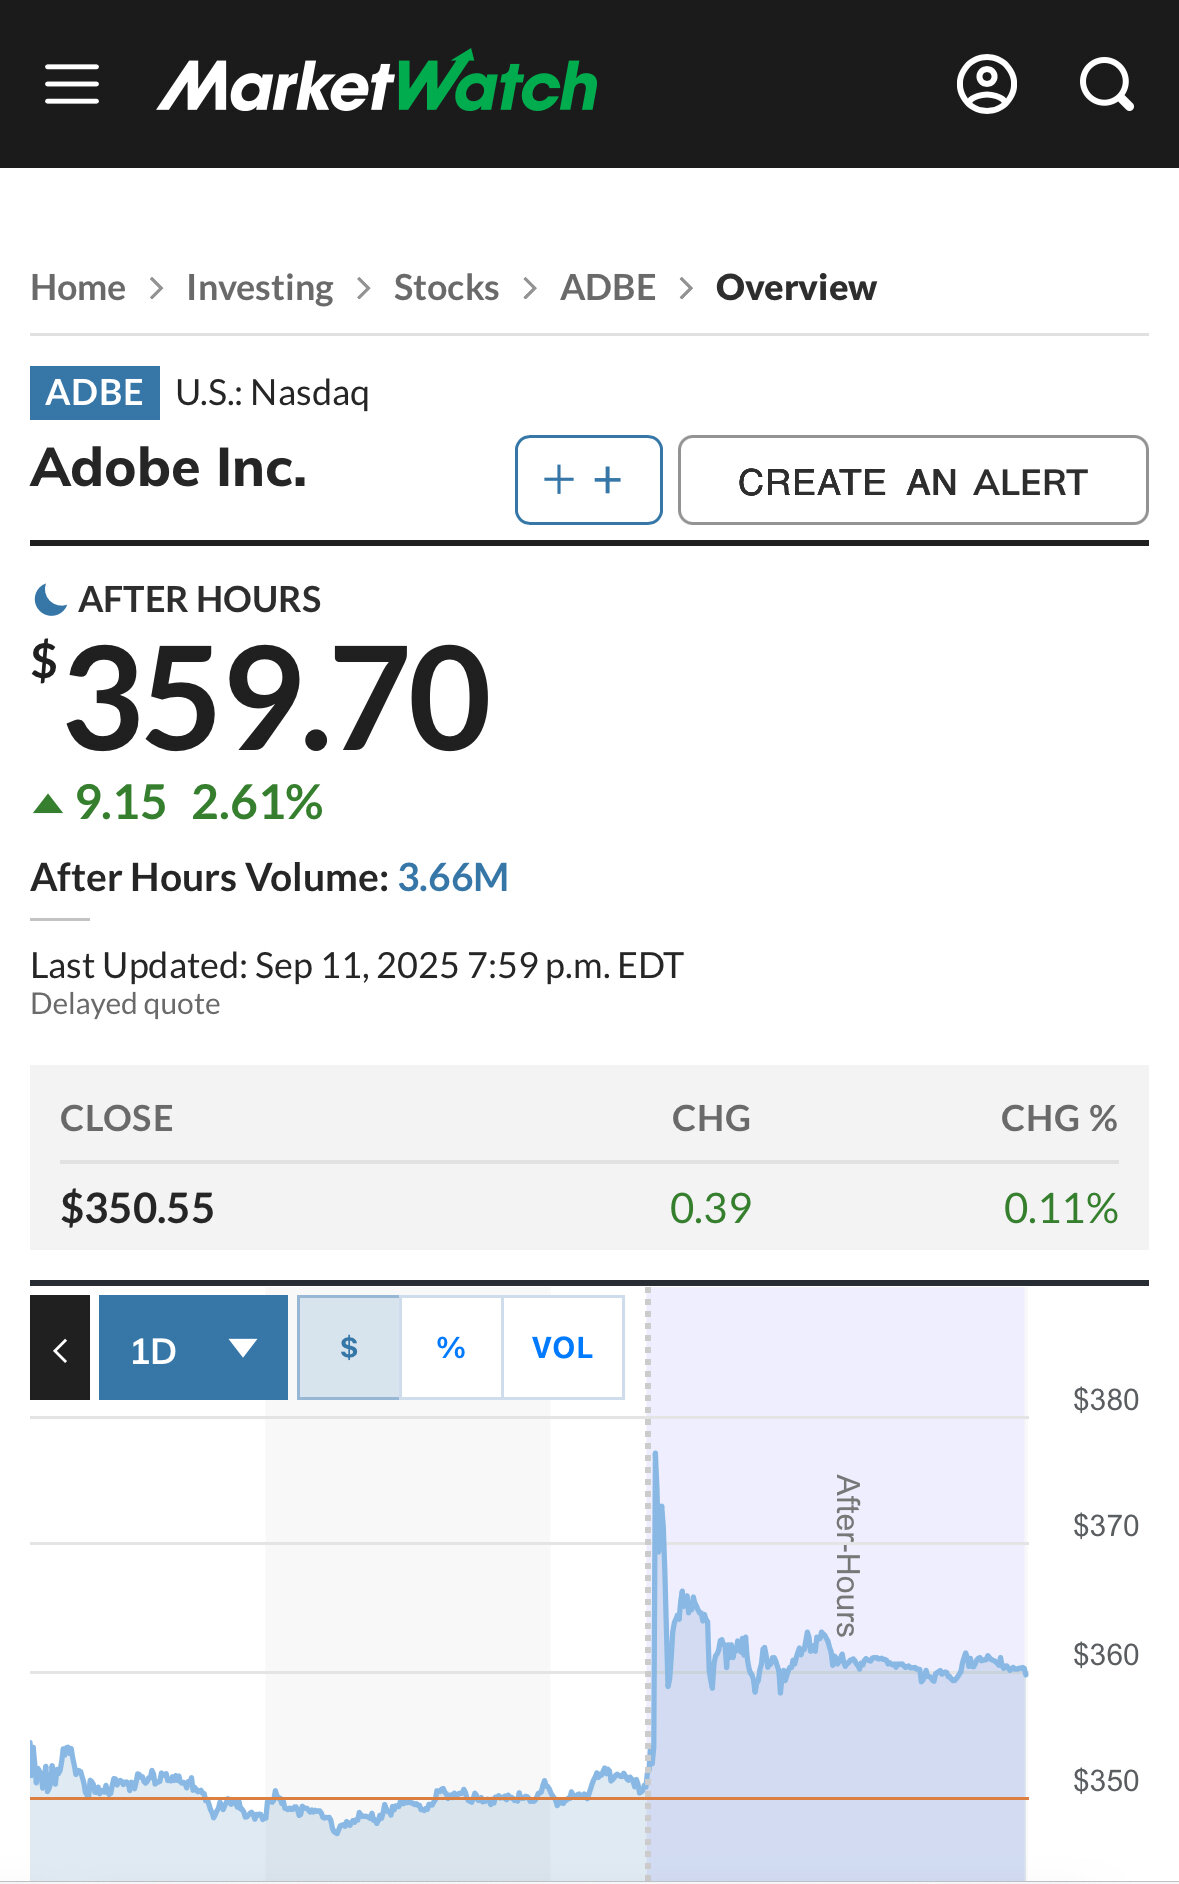Open the Investing breadcrumb link

pos(260,288)
